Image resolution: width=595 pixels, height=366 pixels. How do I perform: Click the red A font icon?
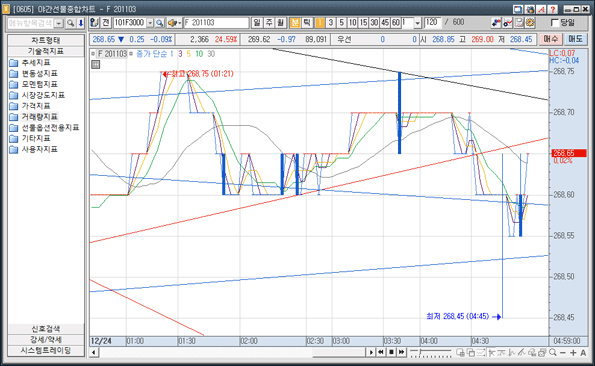(x=541, y=9)
